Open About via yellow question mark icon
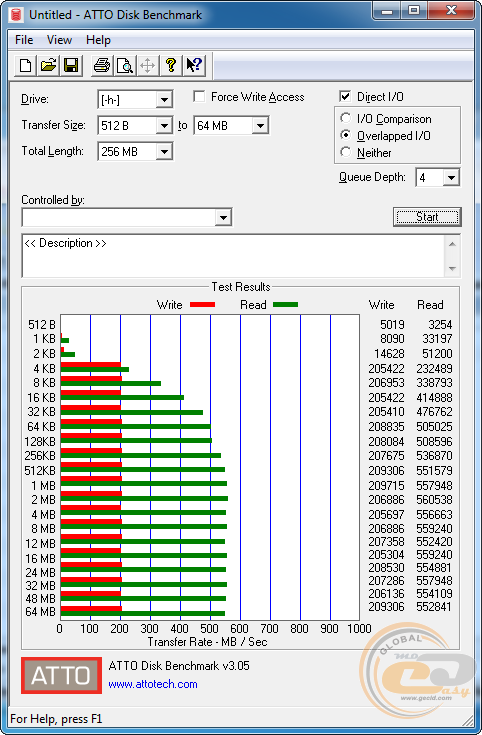This screenshot has width=482, height=735. click(171, 65)
